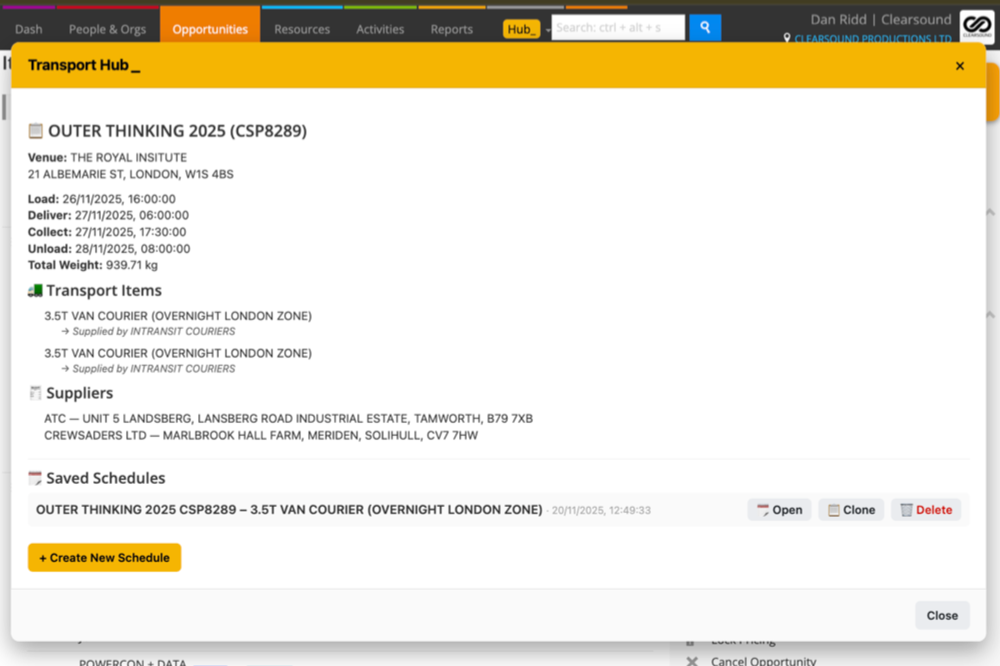The image size is (1000, 666).
Task: Open the Clearsound logo avatar
Action: 976,26
